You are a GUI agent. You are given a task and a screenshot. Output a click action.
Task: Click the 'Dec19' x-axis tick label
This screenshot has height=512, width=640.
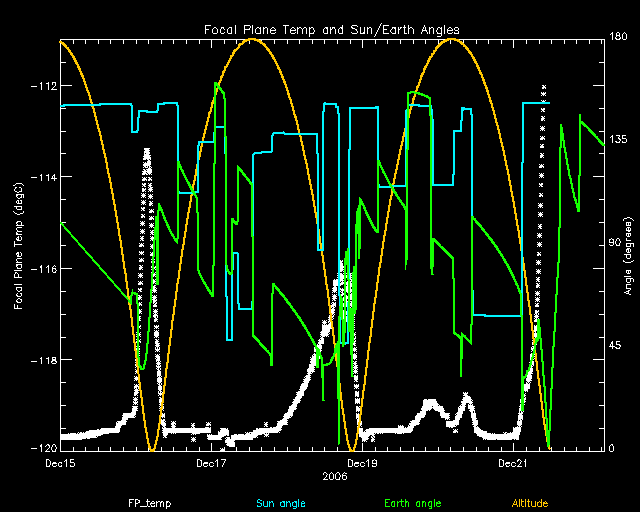(x=361, y=463)
